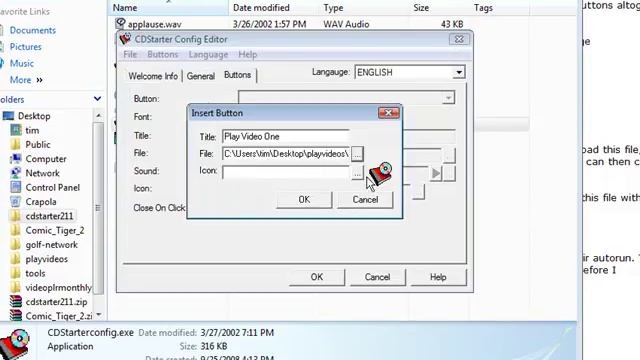Select the golf-network folder
Image resolution: width=640 pixels, height=360 pixels.
[51, 245]
